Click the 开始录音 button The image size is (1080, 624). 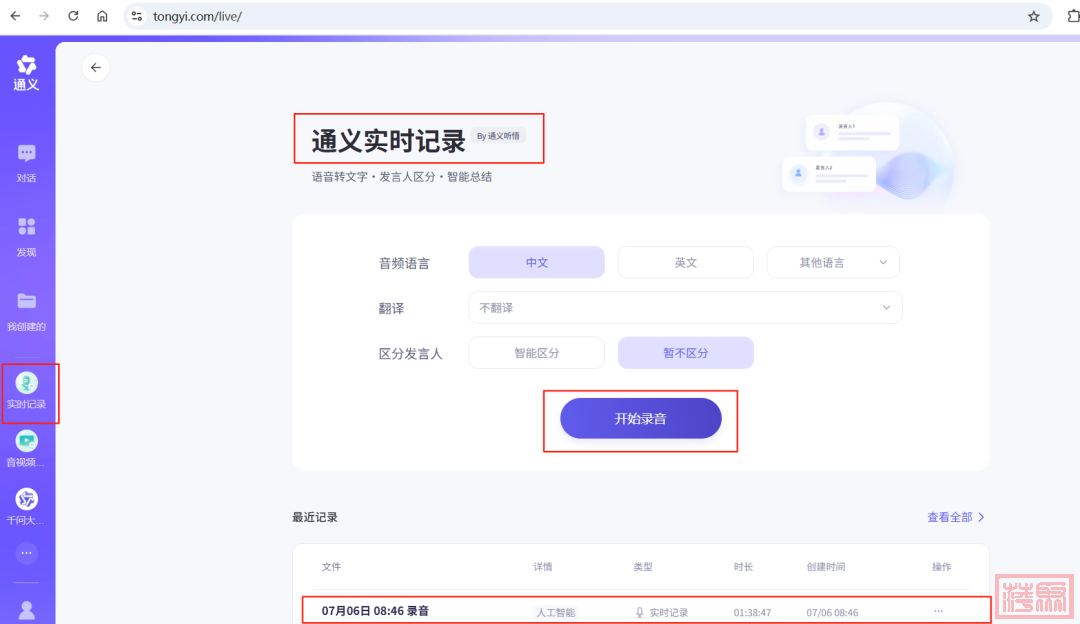640,418
